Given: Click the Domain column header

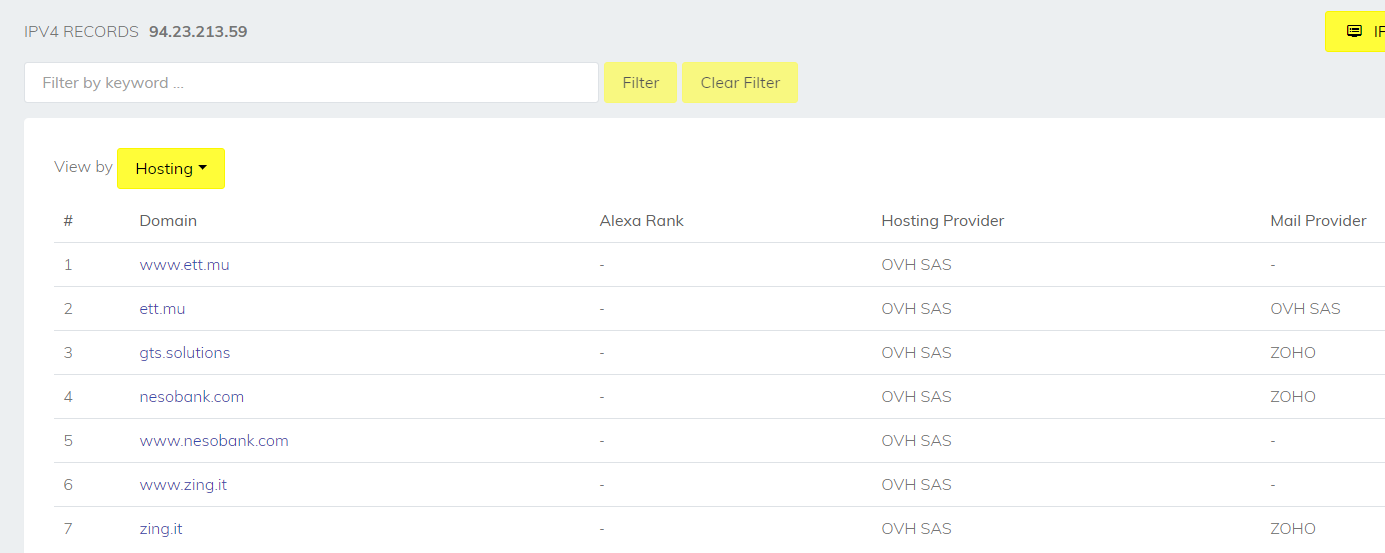Looking at the screenshot, I should click(x=168, y=221).
